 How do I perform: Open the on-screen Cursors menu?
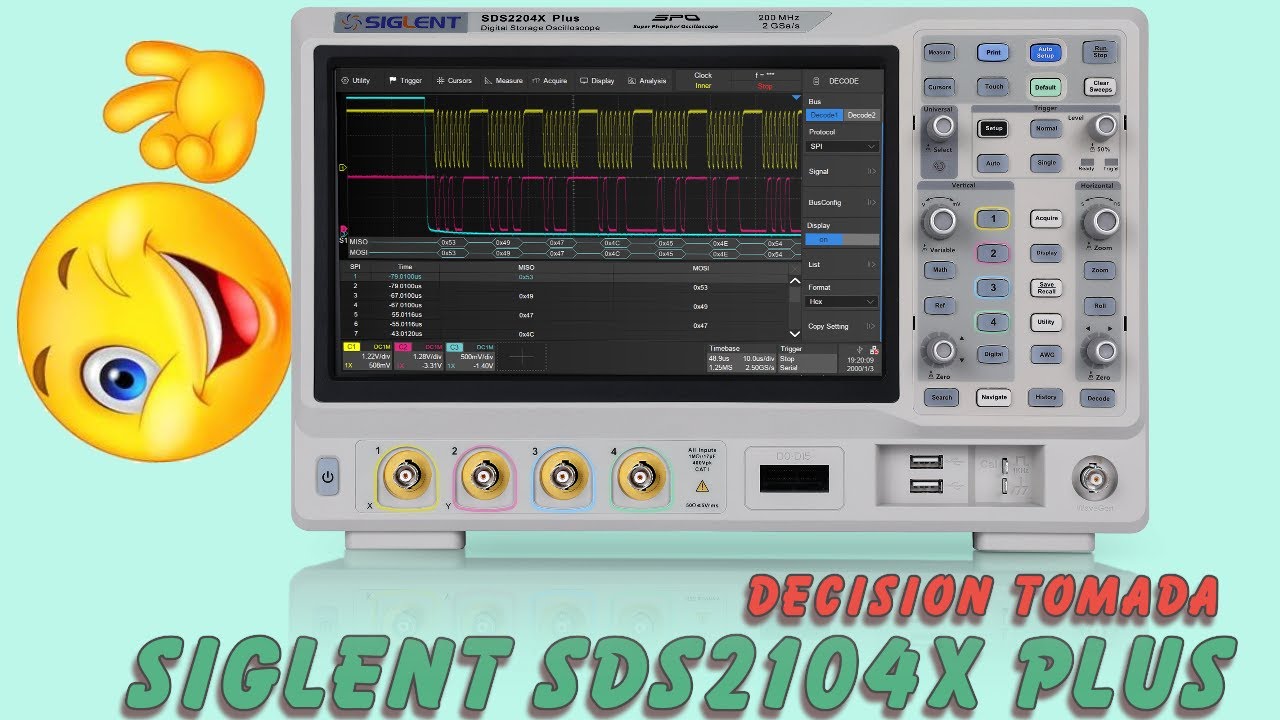click(453, 81)
